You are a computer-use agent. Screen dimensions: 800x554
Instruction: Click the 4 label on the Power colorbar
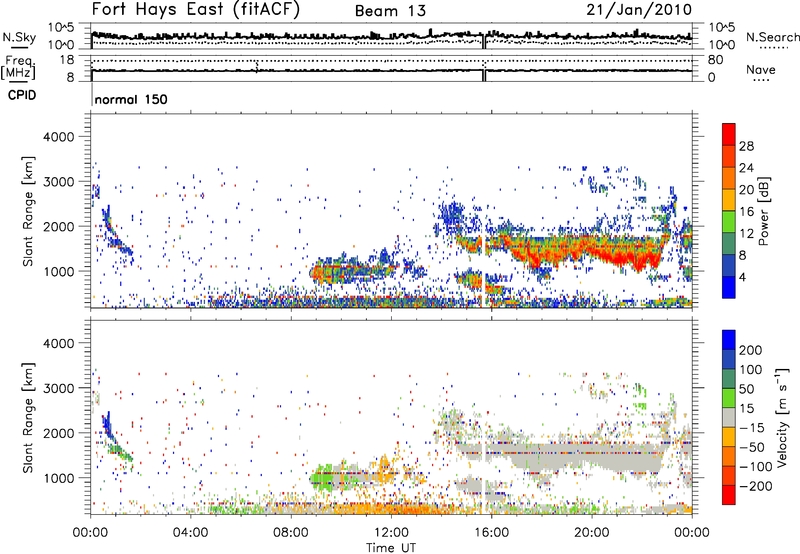pyautogui.click(x=743, y=277)
